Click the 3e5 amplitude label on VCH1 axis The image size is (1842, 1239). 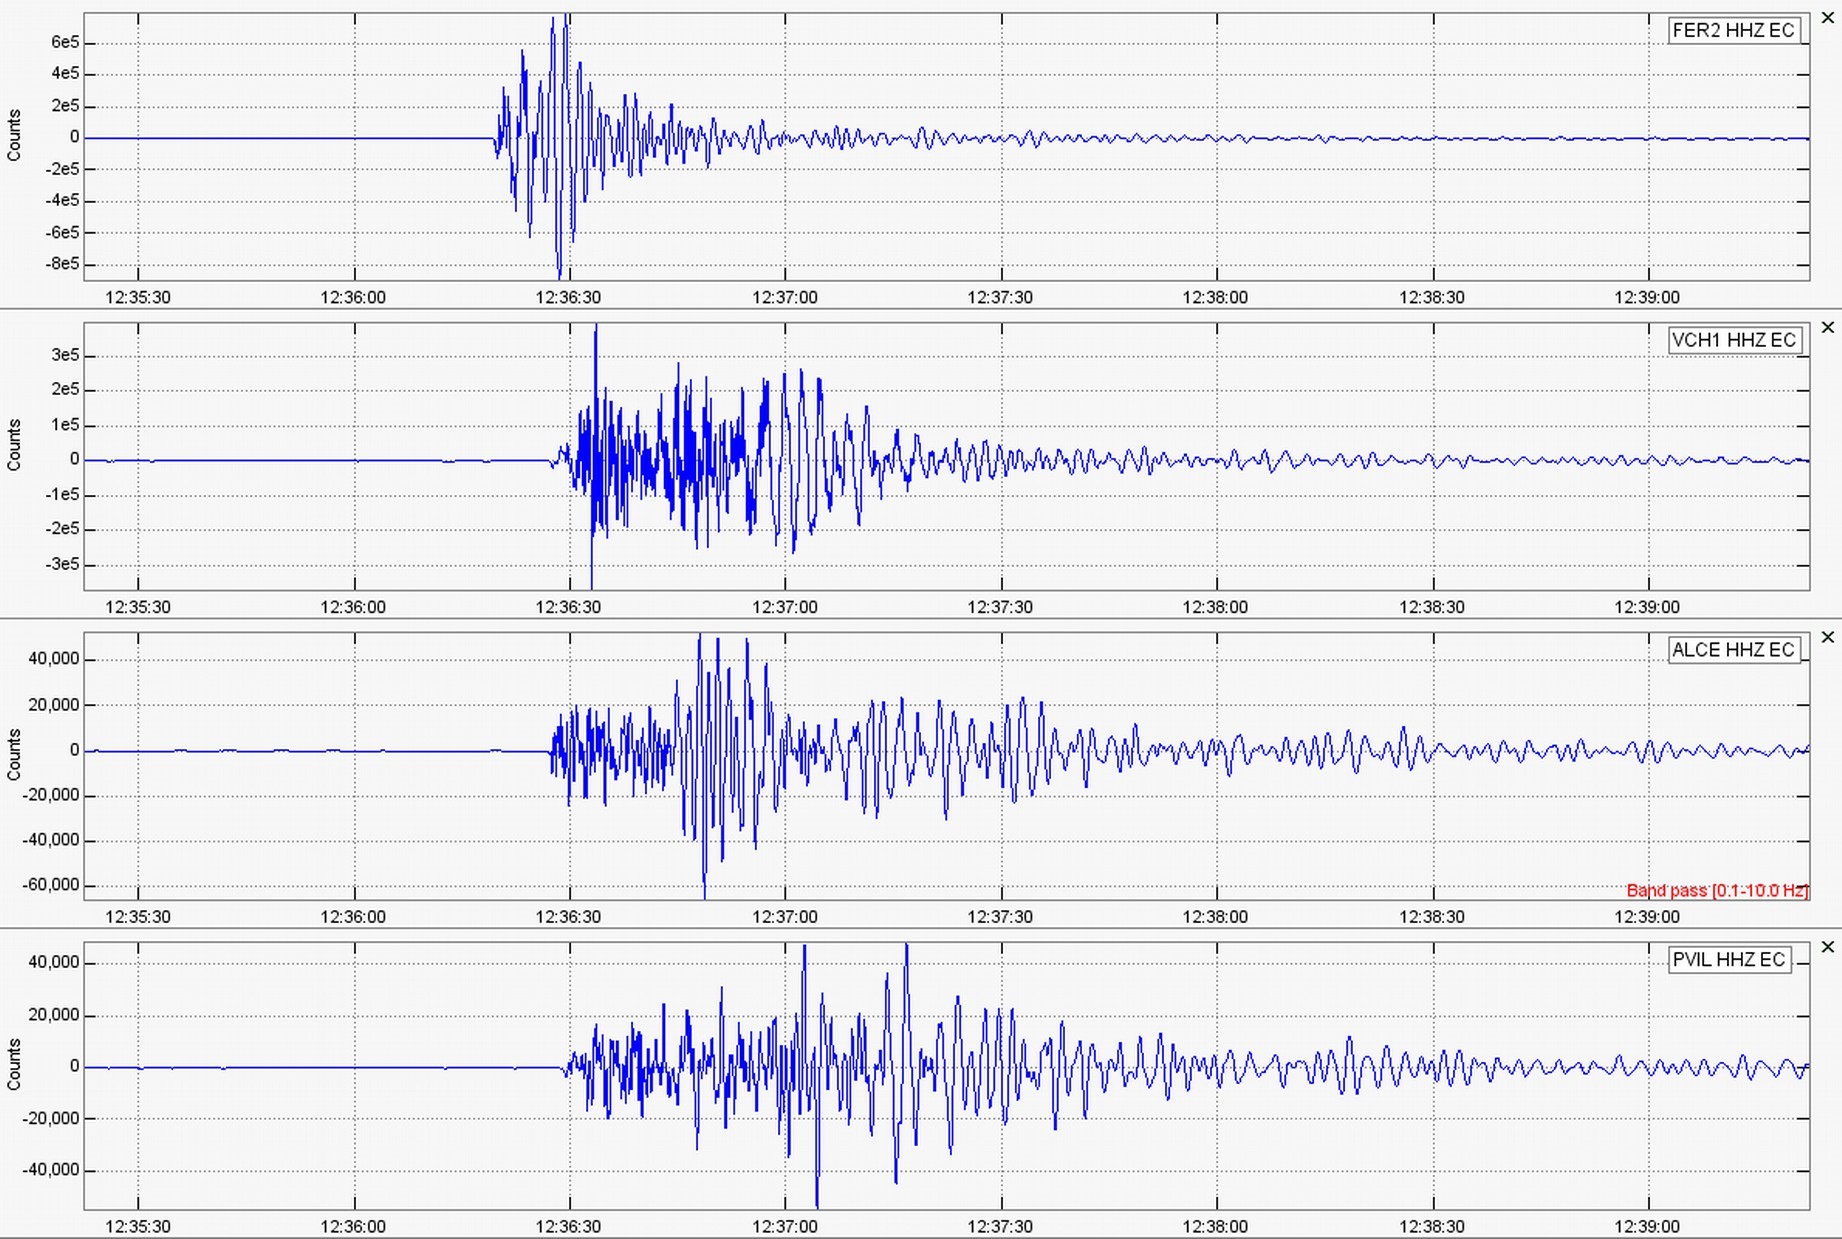[x=65, y=355]
